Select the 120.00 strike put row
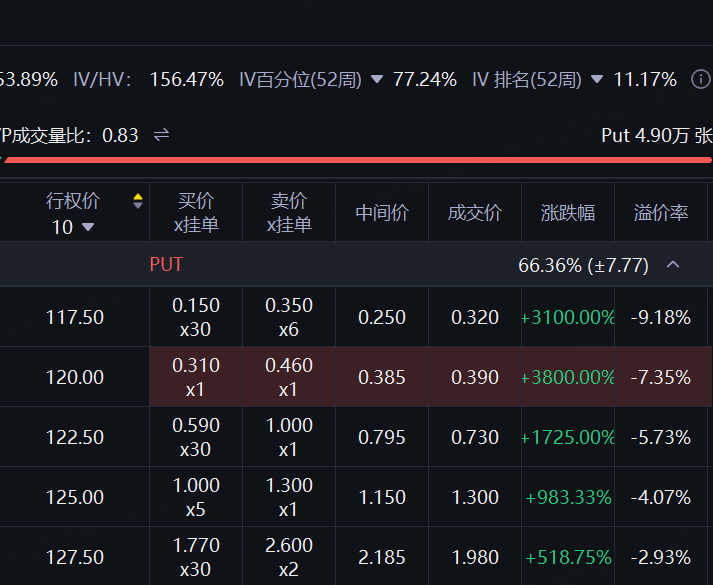Viewport: 713px width, 585px height. point(75,377)
